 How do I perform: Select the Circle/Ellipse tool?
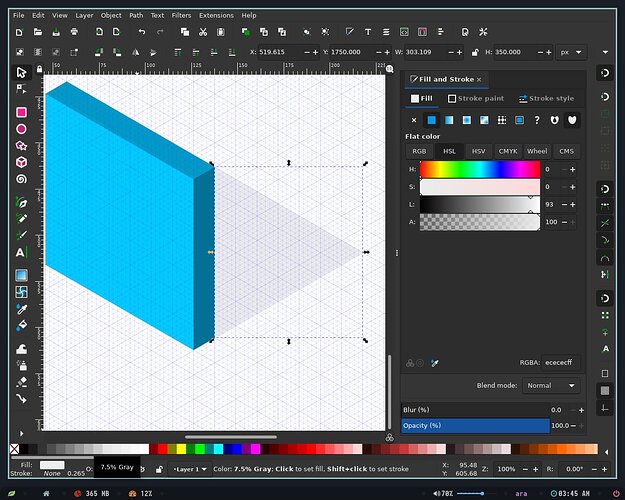point(22,129)
